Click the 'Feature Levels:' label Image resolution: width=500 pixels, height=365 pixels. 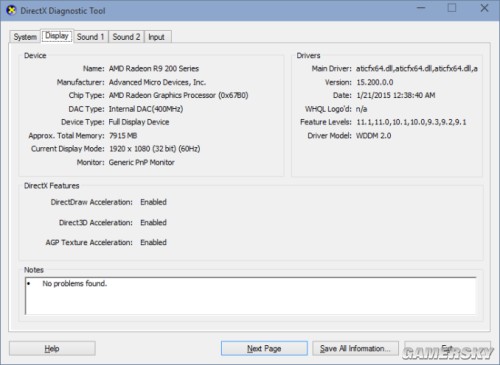(x=326, y=122)
